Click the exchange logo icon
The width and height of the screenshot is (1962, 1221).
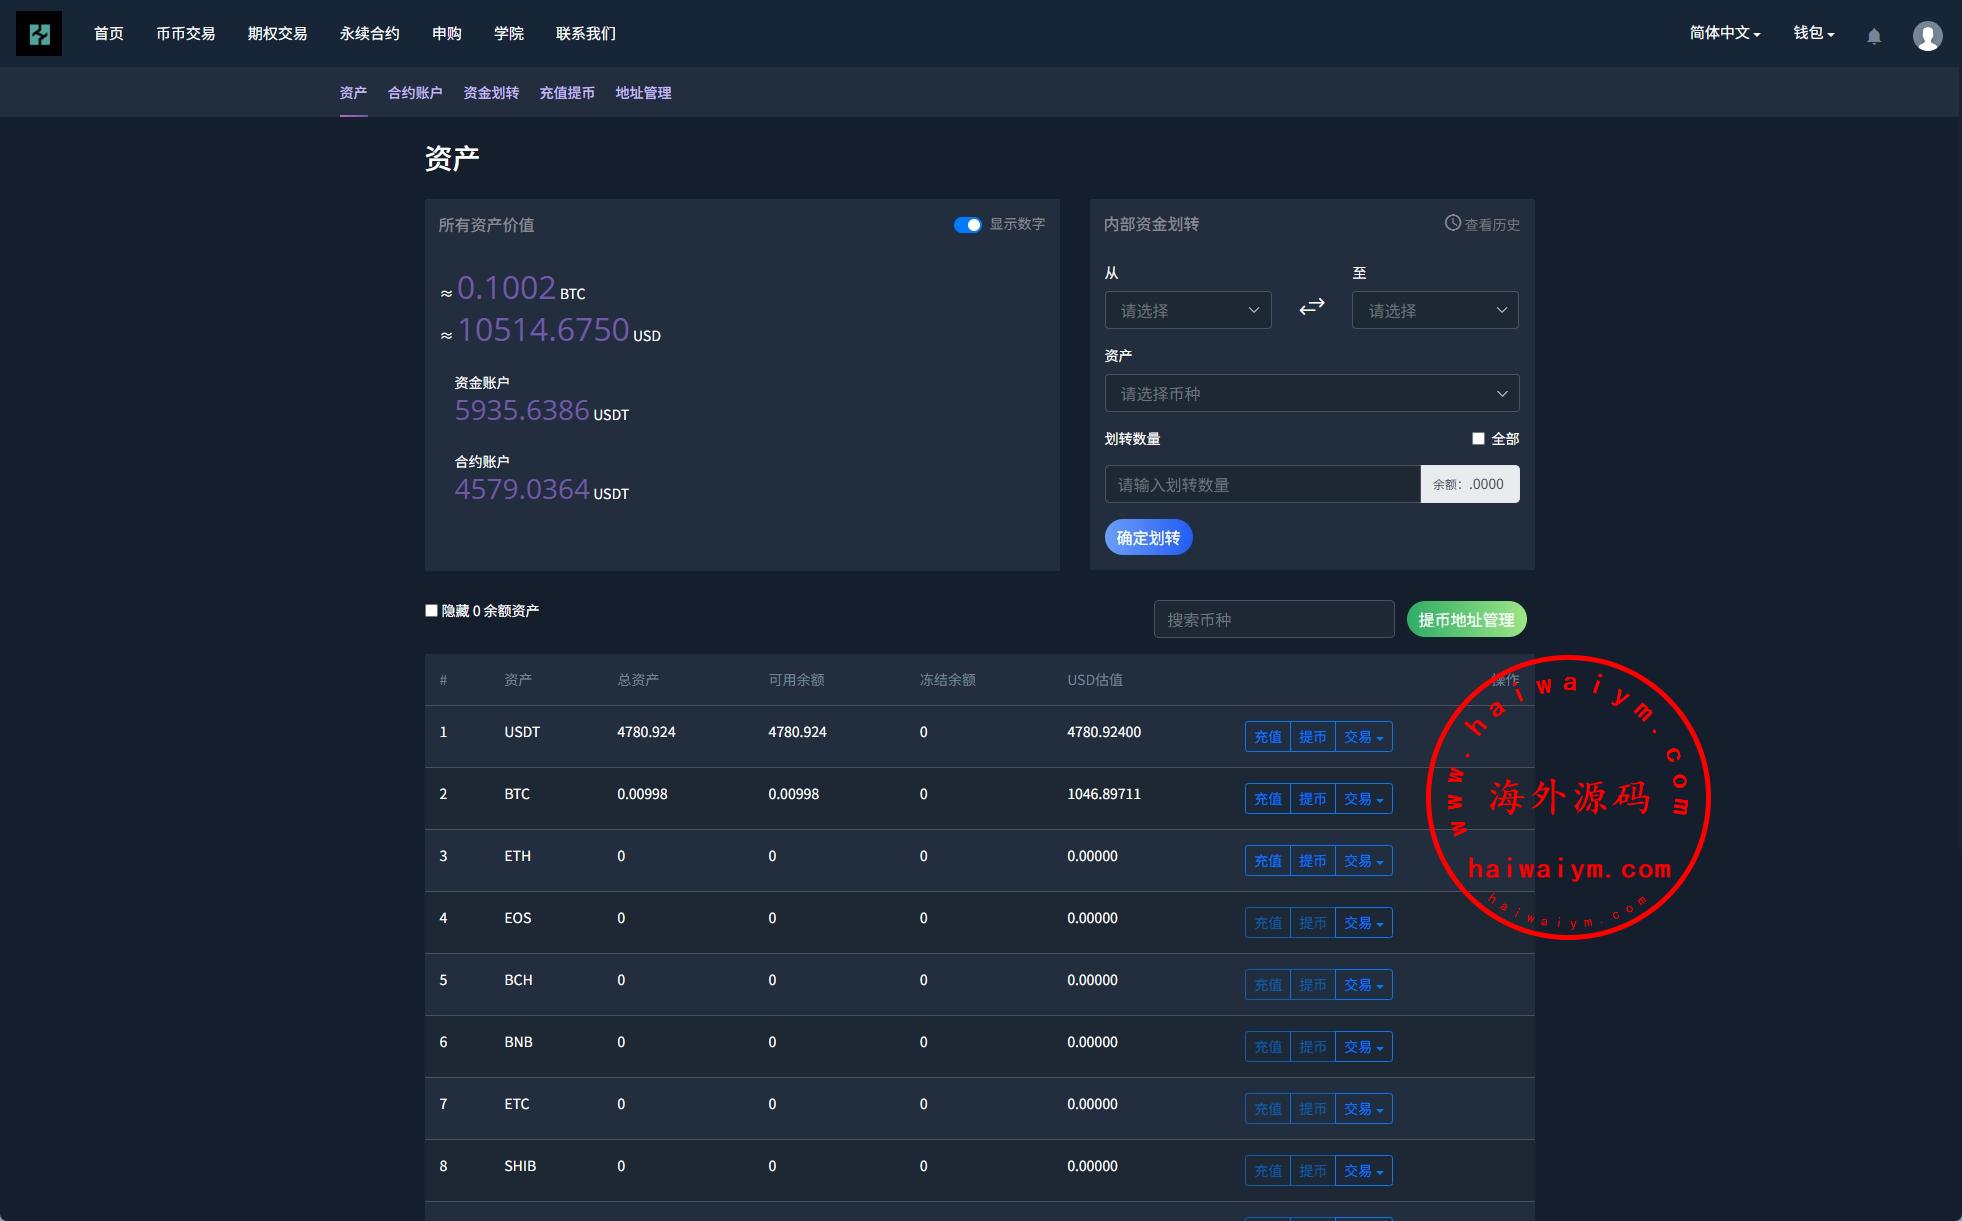pyautogui.click(x=39, y=34)
